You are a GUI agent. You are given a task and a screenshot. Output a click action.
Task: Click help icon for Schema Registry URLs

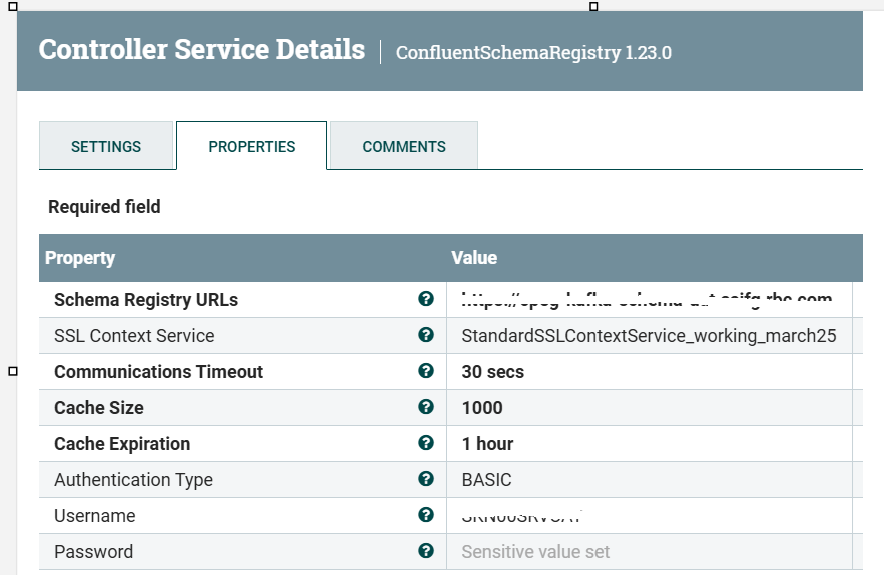coord(426,299)
